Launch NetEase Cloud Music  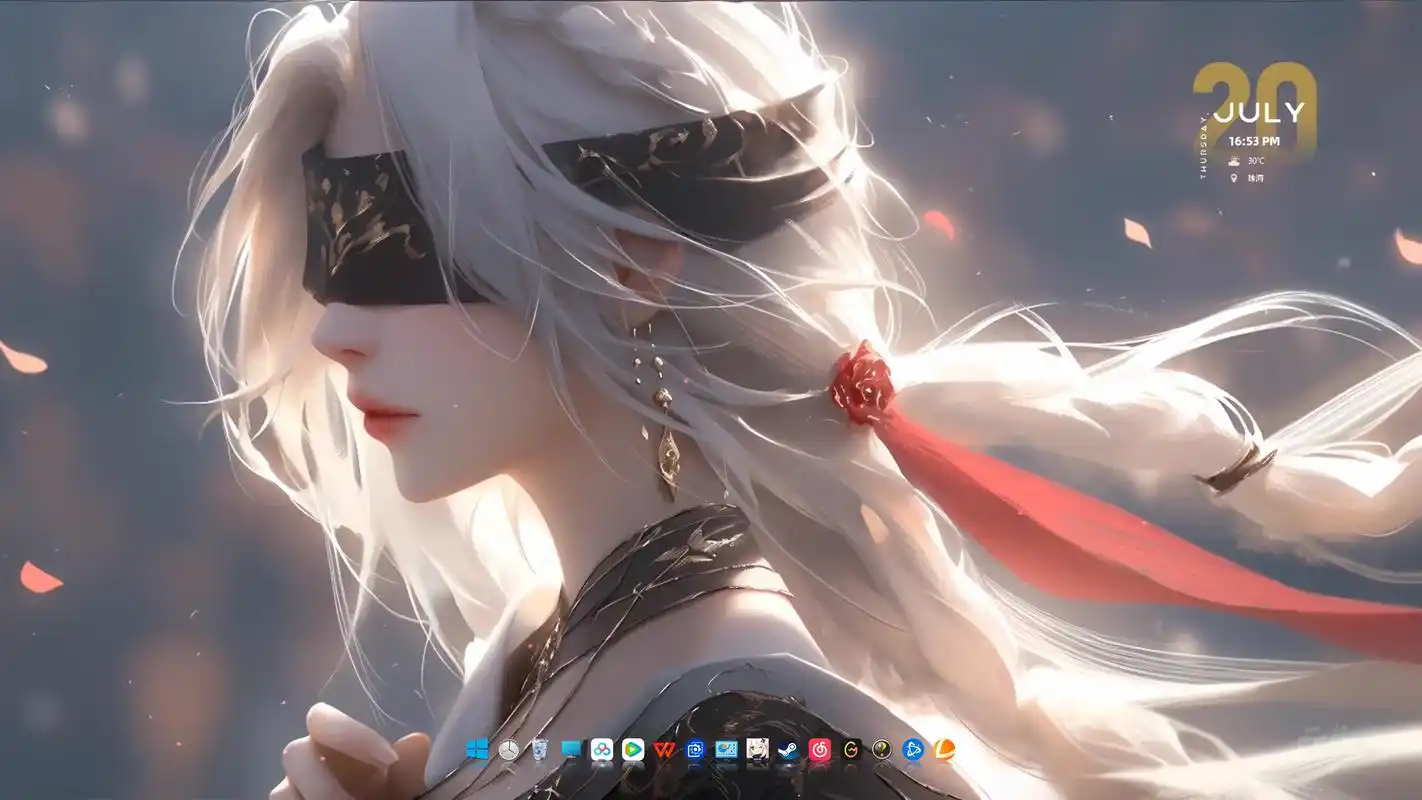pos(822,752)
